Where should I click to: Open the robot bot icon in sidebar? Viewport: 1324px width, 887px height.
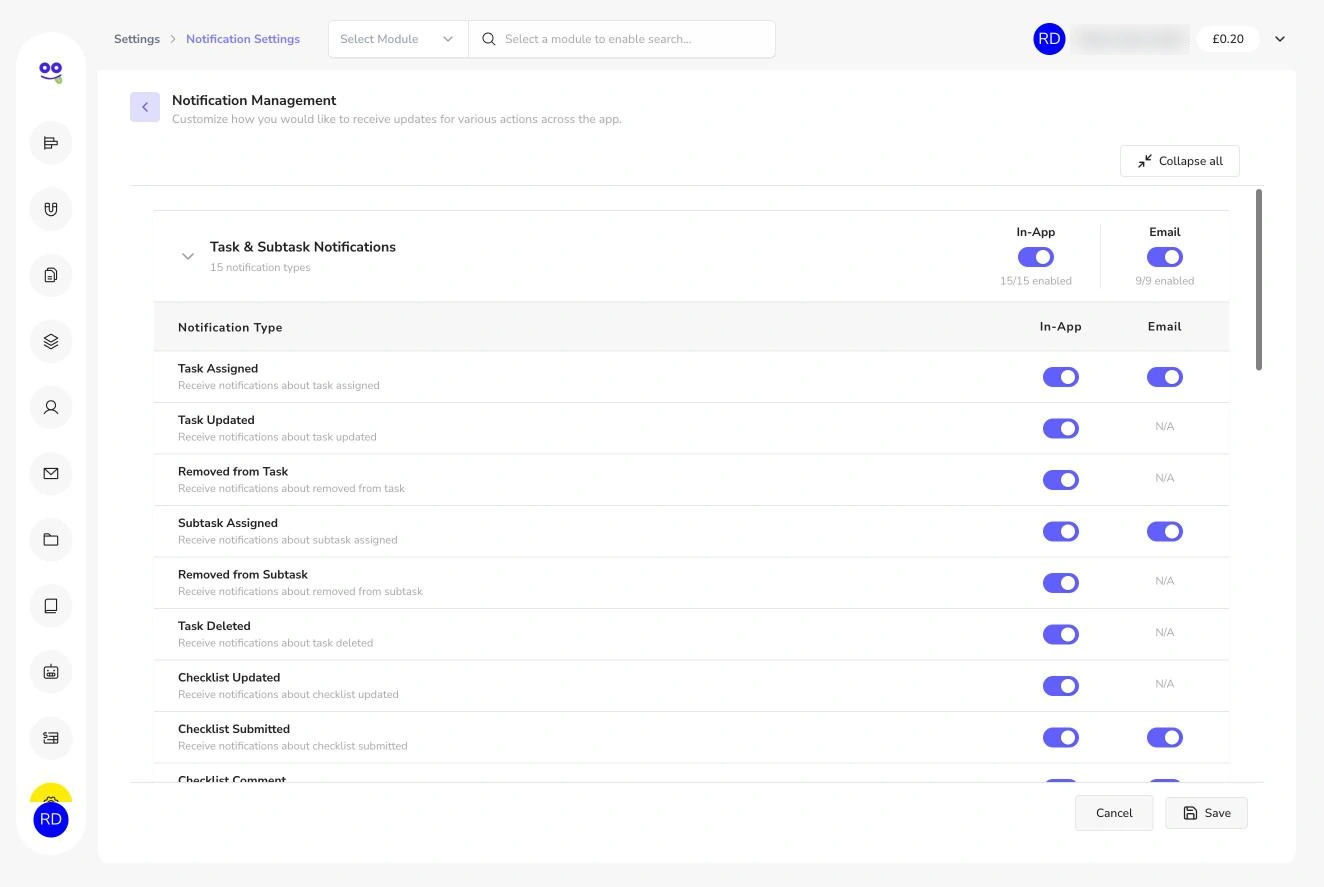(51, 672)
